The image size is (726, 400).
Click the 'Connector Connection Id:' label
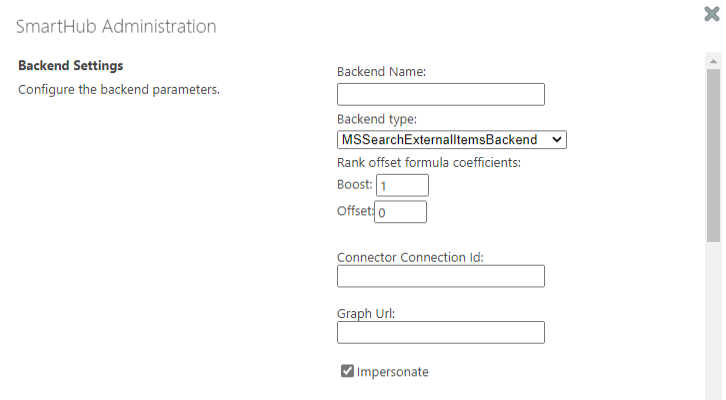(x=410, y=257)
